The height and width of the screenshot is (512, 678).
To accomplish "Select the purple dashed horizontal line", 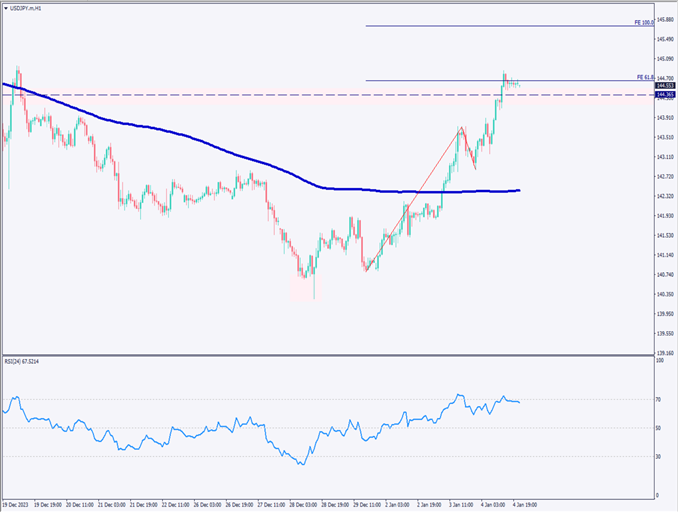I will 250,95.
